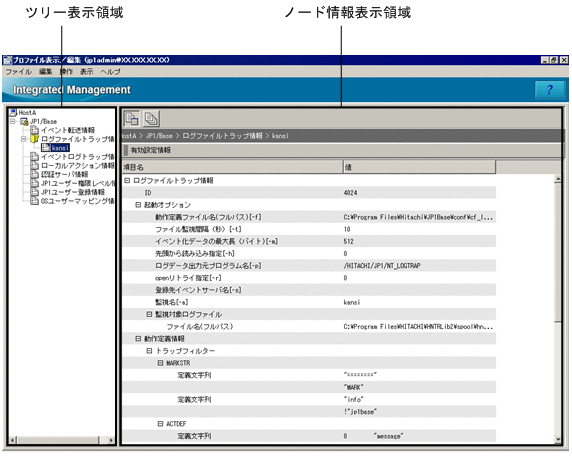Click the 項目名 column header
Image resolution: width=572 pixels, height=456 pixels.
click(232, 167)
